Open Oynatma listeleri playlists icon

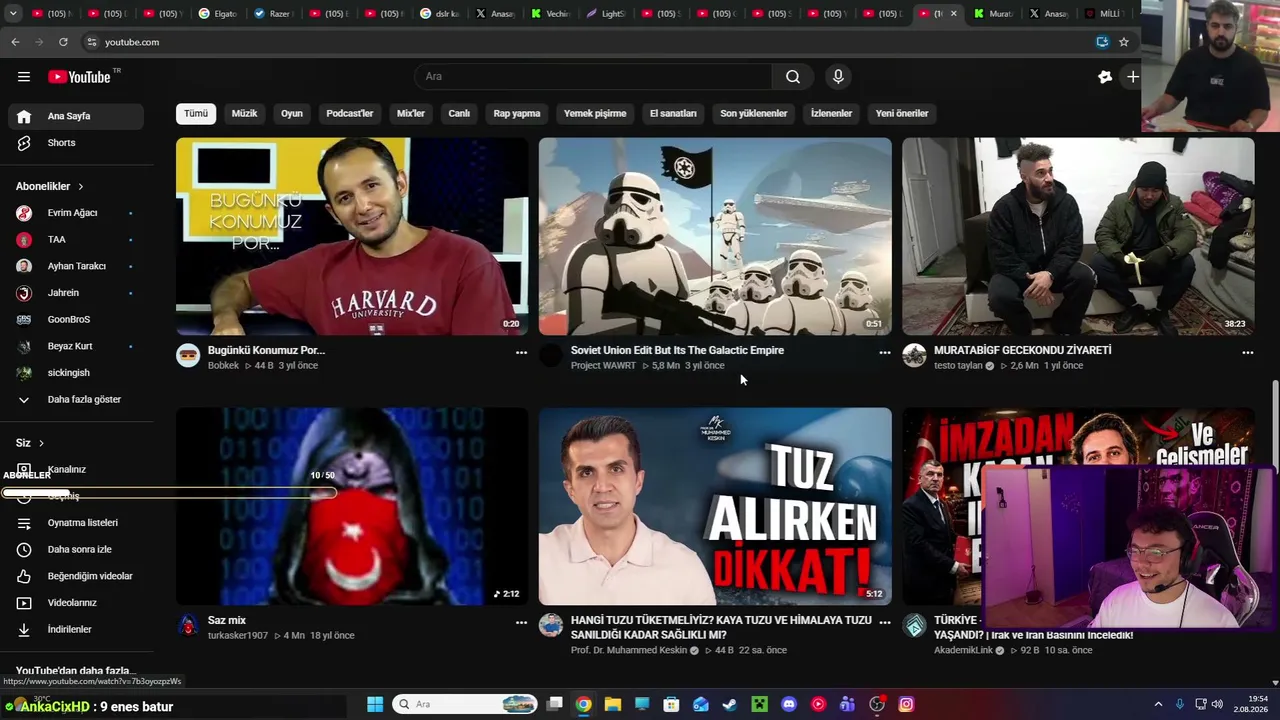(25, 523)
